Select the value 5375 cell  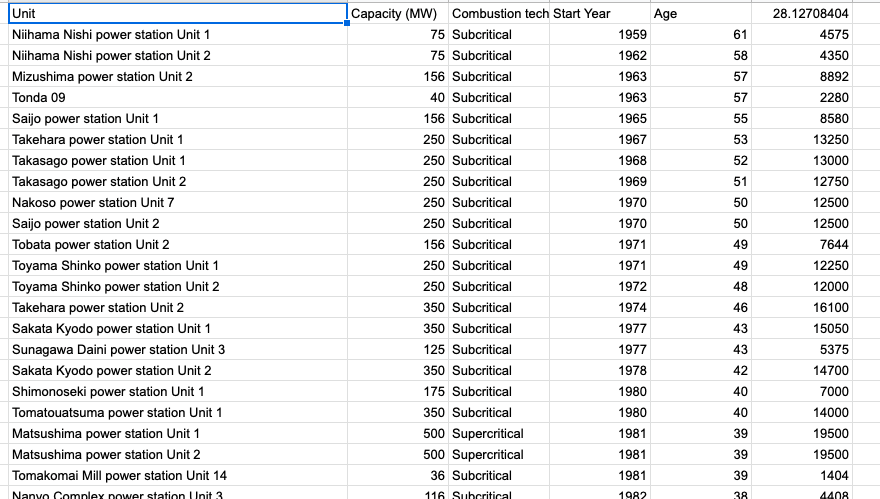pyautogui.click(x=802, y=350)
